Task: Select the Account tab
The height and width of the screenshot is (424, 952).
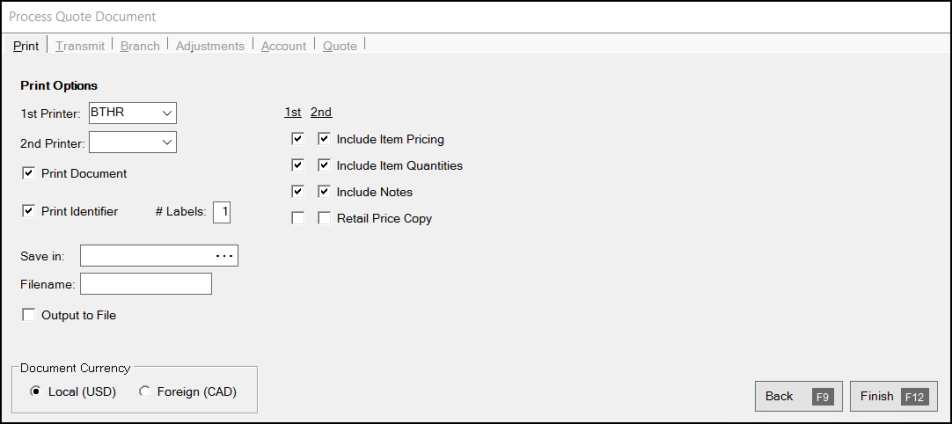Action: click(x=284, y=46)
